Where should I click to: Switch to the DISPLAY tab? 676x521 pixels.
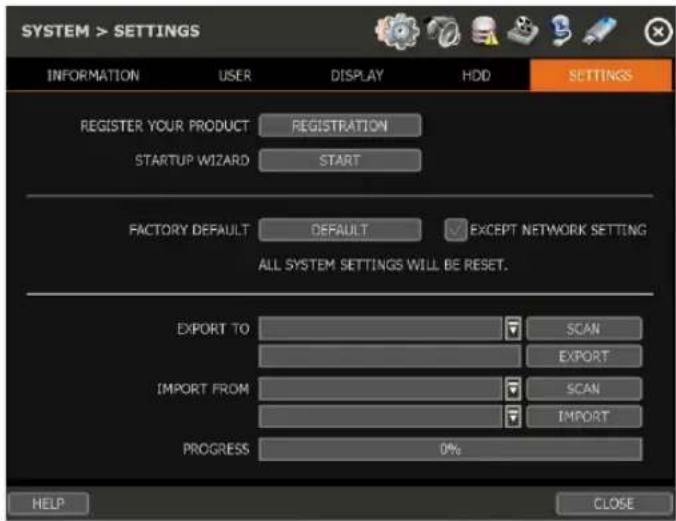coord(357,75)
